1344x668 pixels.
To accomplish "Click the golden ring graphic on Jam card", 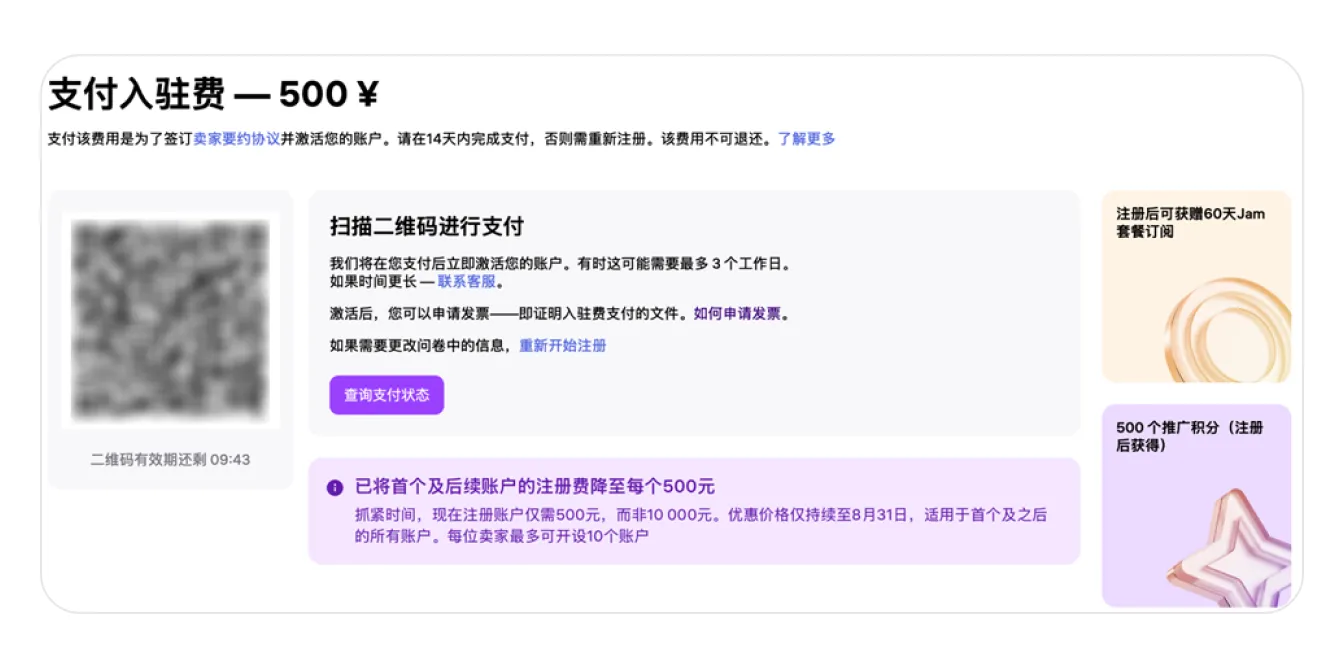I will click(1228, 330).
